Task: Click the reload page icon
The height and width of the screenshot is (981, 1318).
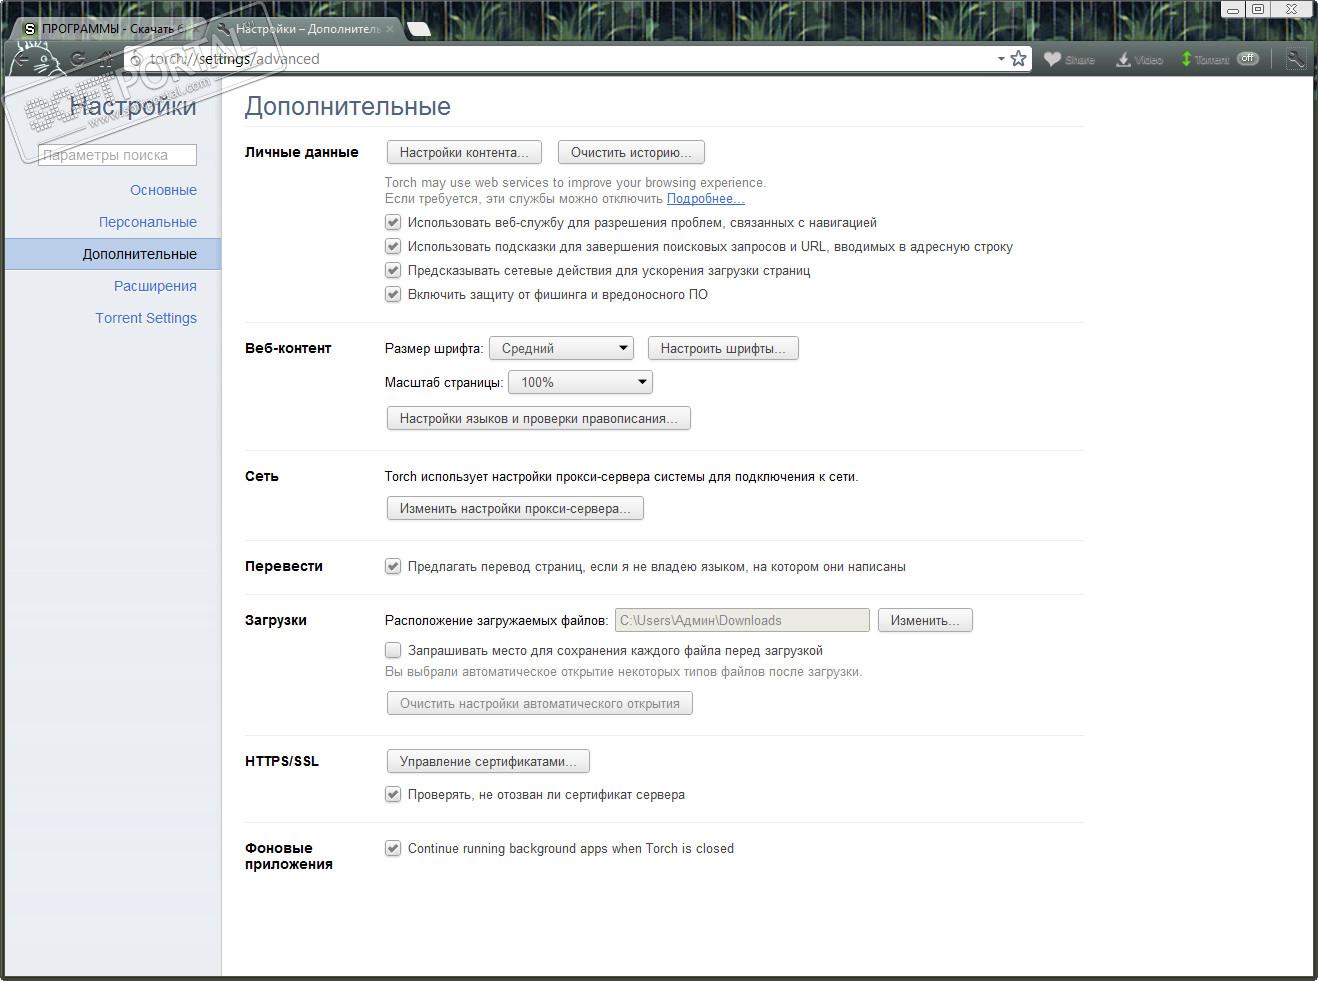Action: pyautogui.click(x=77, y=59)
